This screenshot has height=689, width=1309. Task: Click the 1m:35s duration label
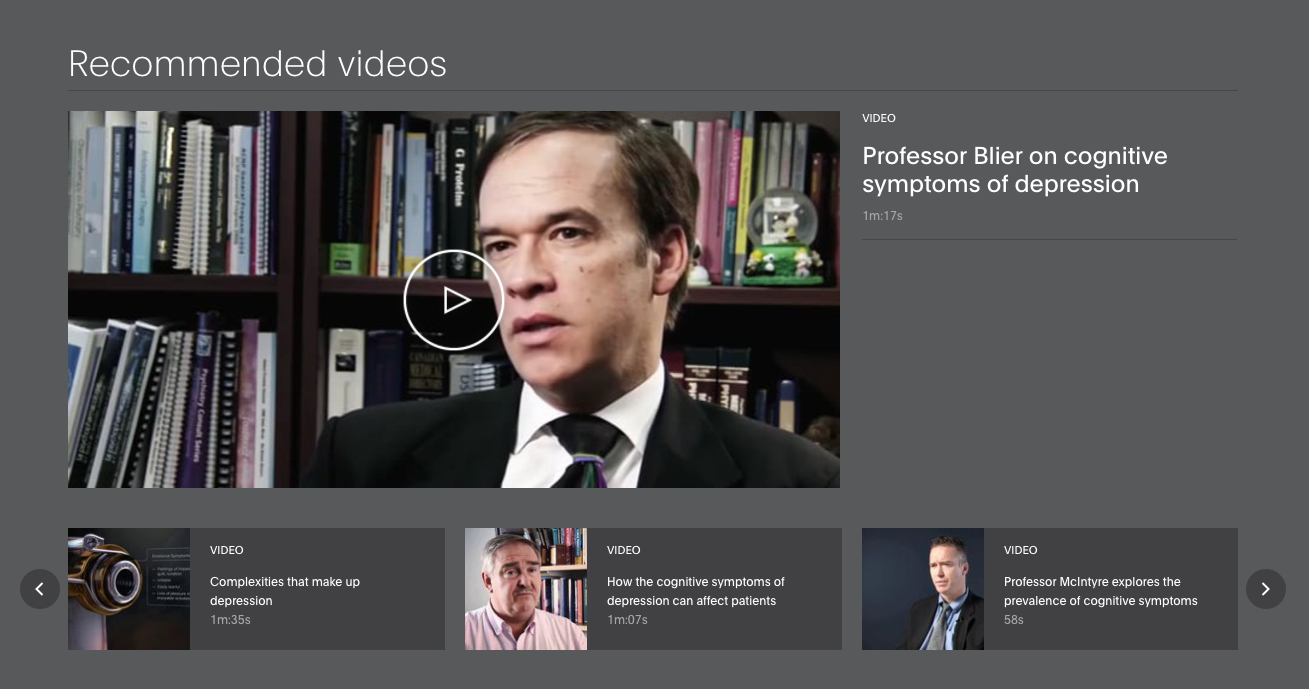(x=230, y=620)
